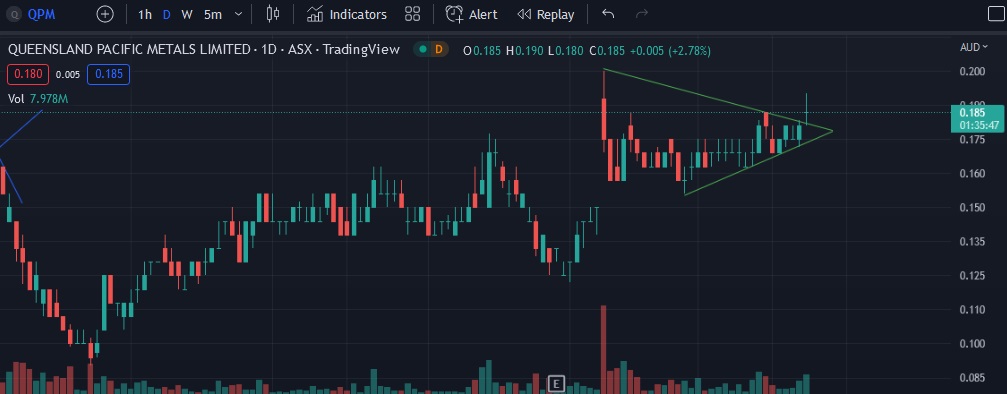Create a new Alert
1007x394 pixels.
(472, 14)
